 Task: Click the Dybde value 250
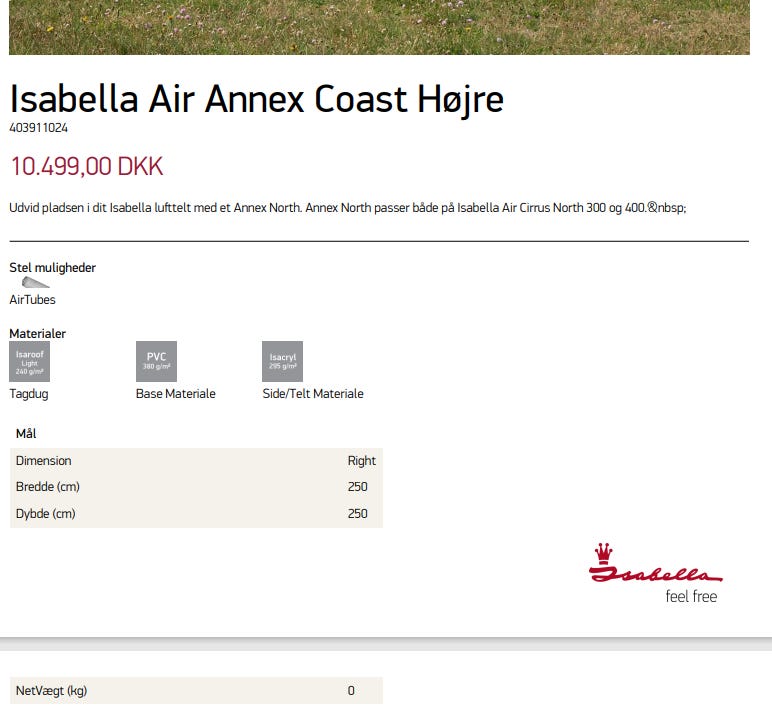tap(357, 514)
